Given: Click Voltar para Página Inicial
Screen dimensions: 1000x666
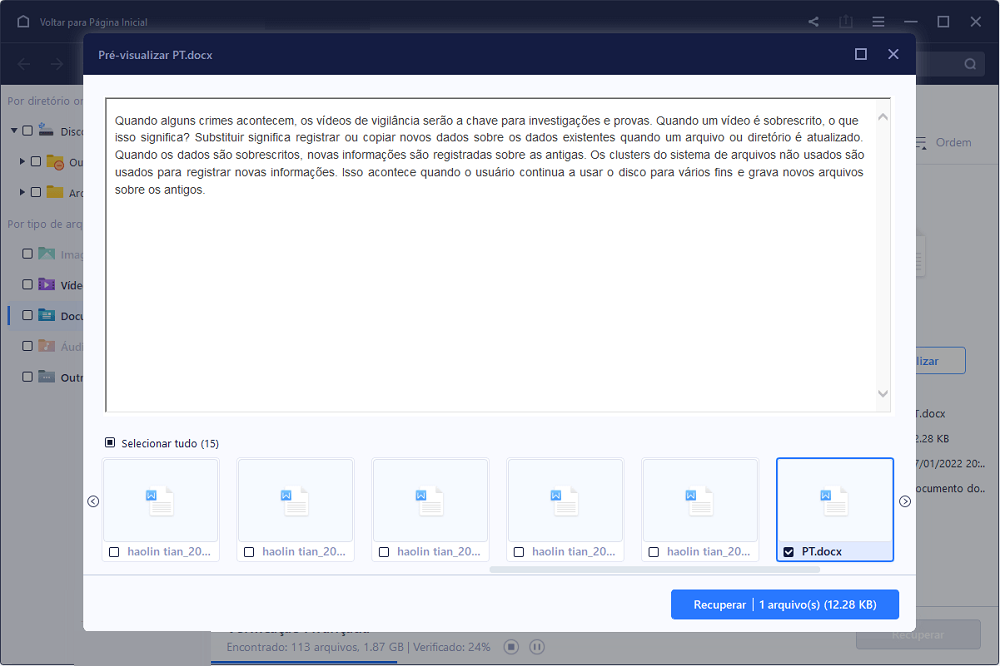Looking at the screenshot, I should coord(93,22).
